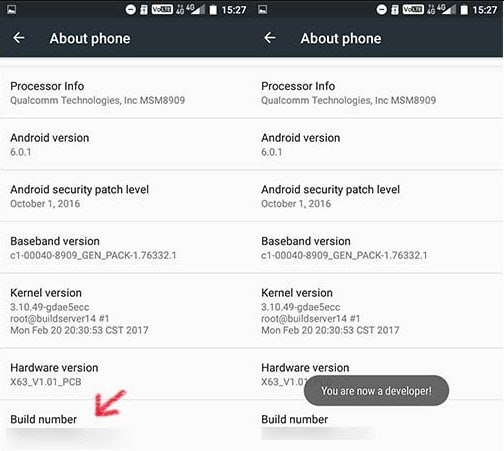Tap the back arrow in right About phone header
Image resolution: width=504 pixels, height=451 pixels.
coord(270,38)
